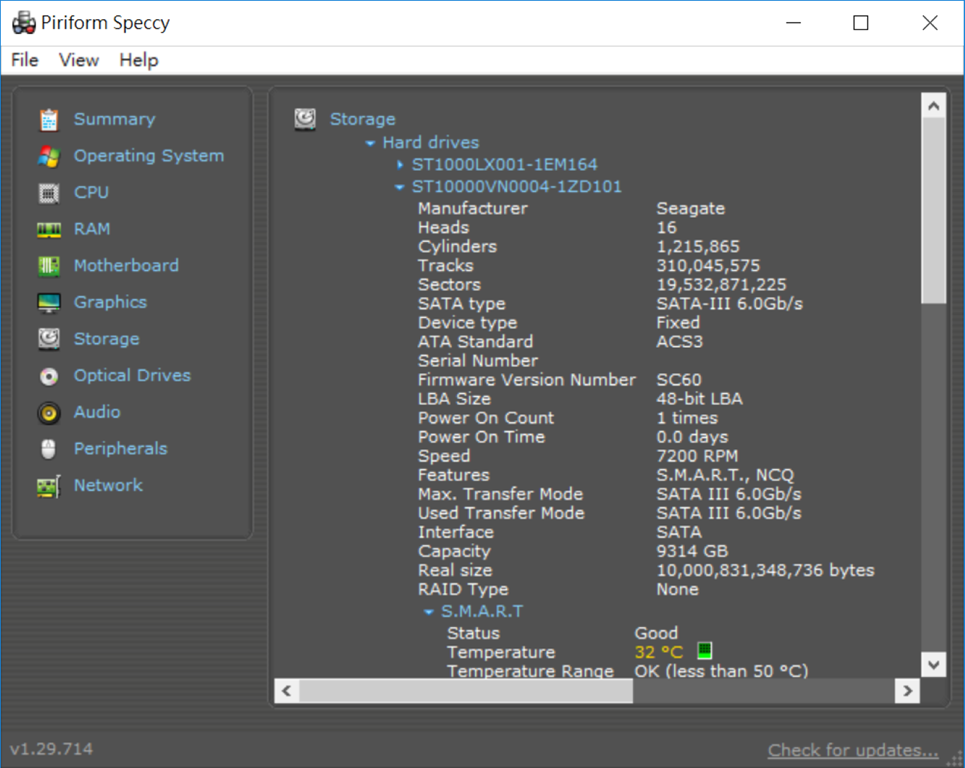Viewport: 965px width, 768px height.
Task: Select the Network icon in sidebar
Action: click(49, 486)
